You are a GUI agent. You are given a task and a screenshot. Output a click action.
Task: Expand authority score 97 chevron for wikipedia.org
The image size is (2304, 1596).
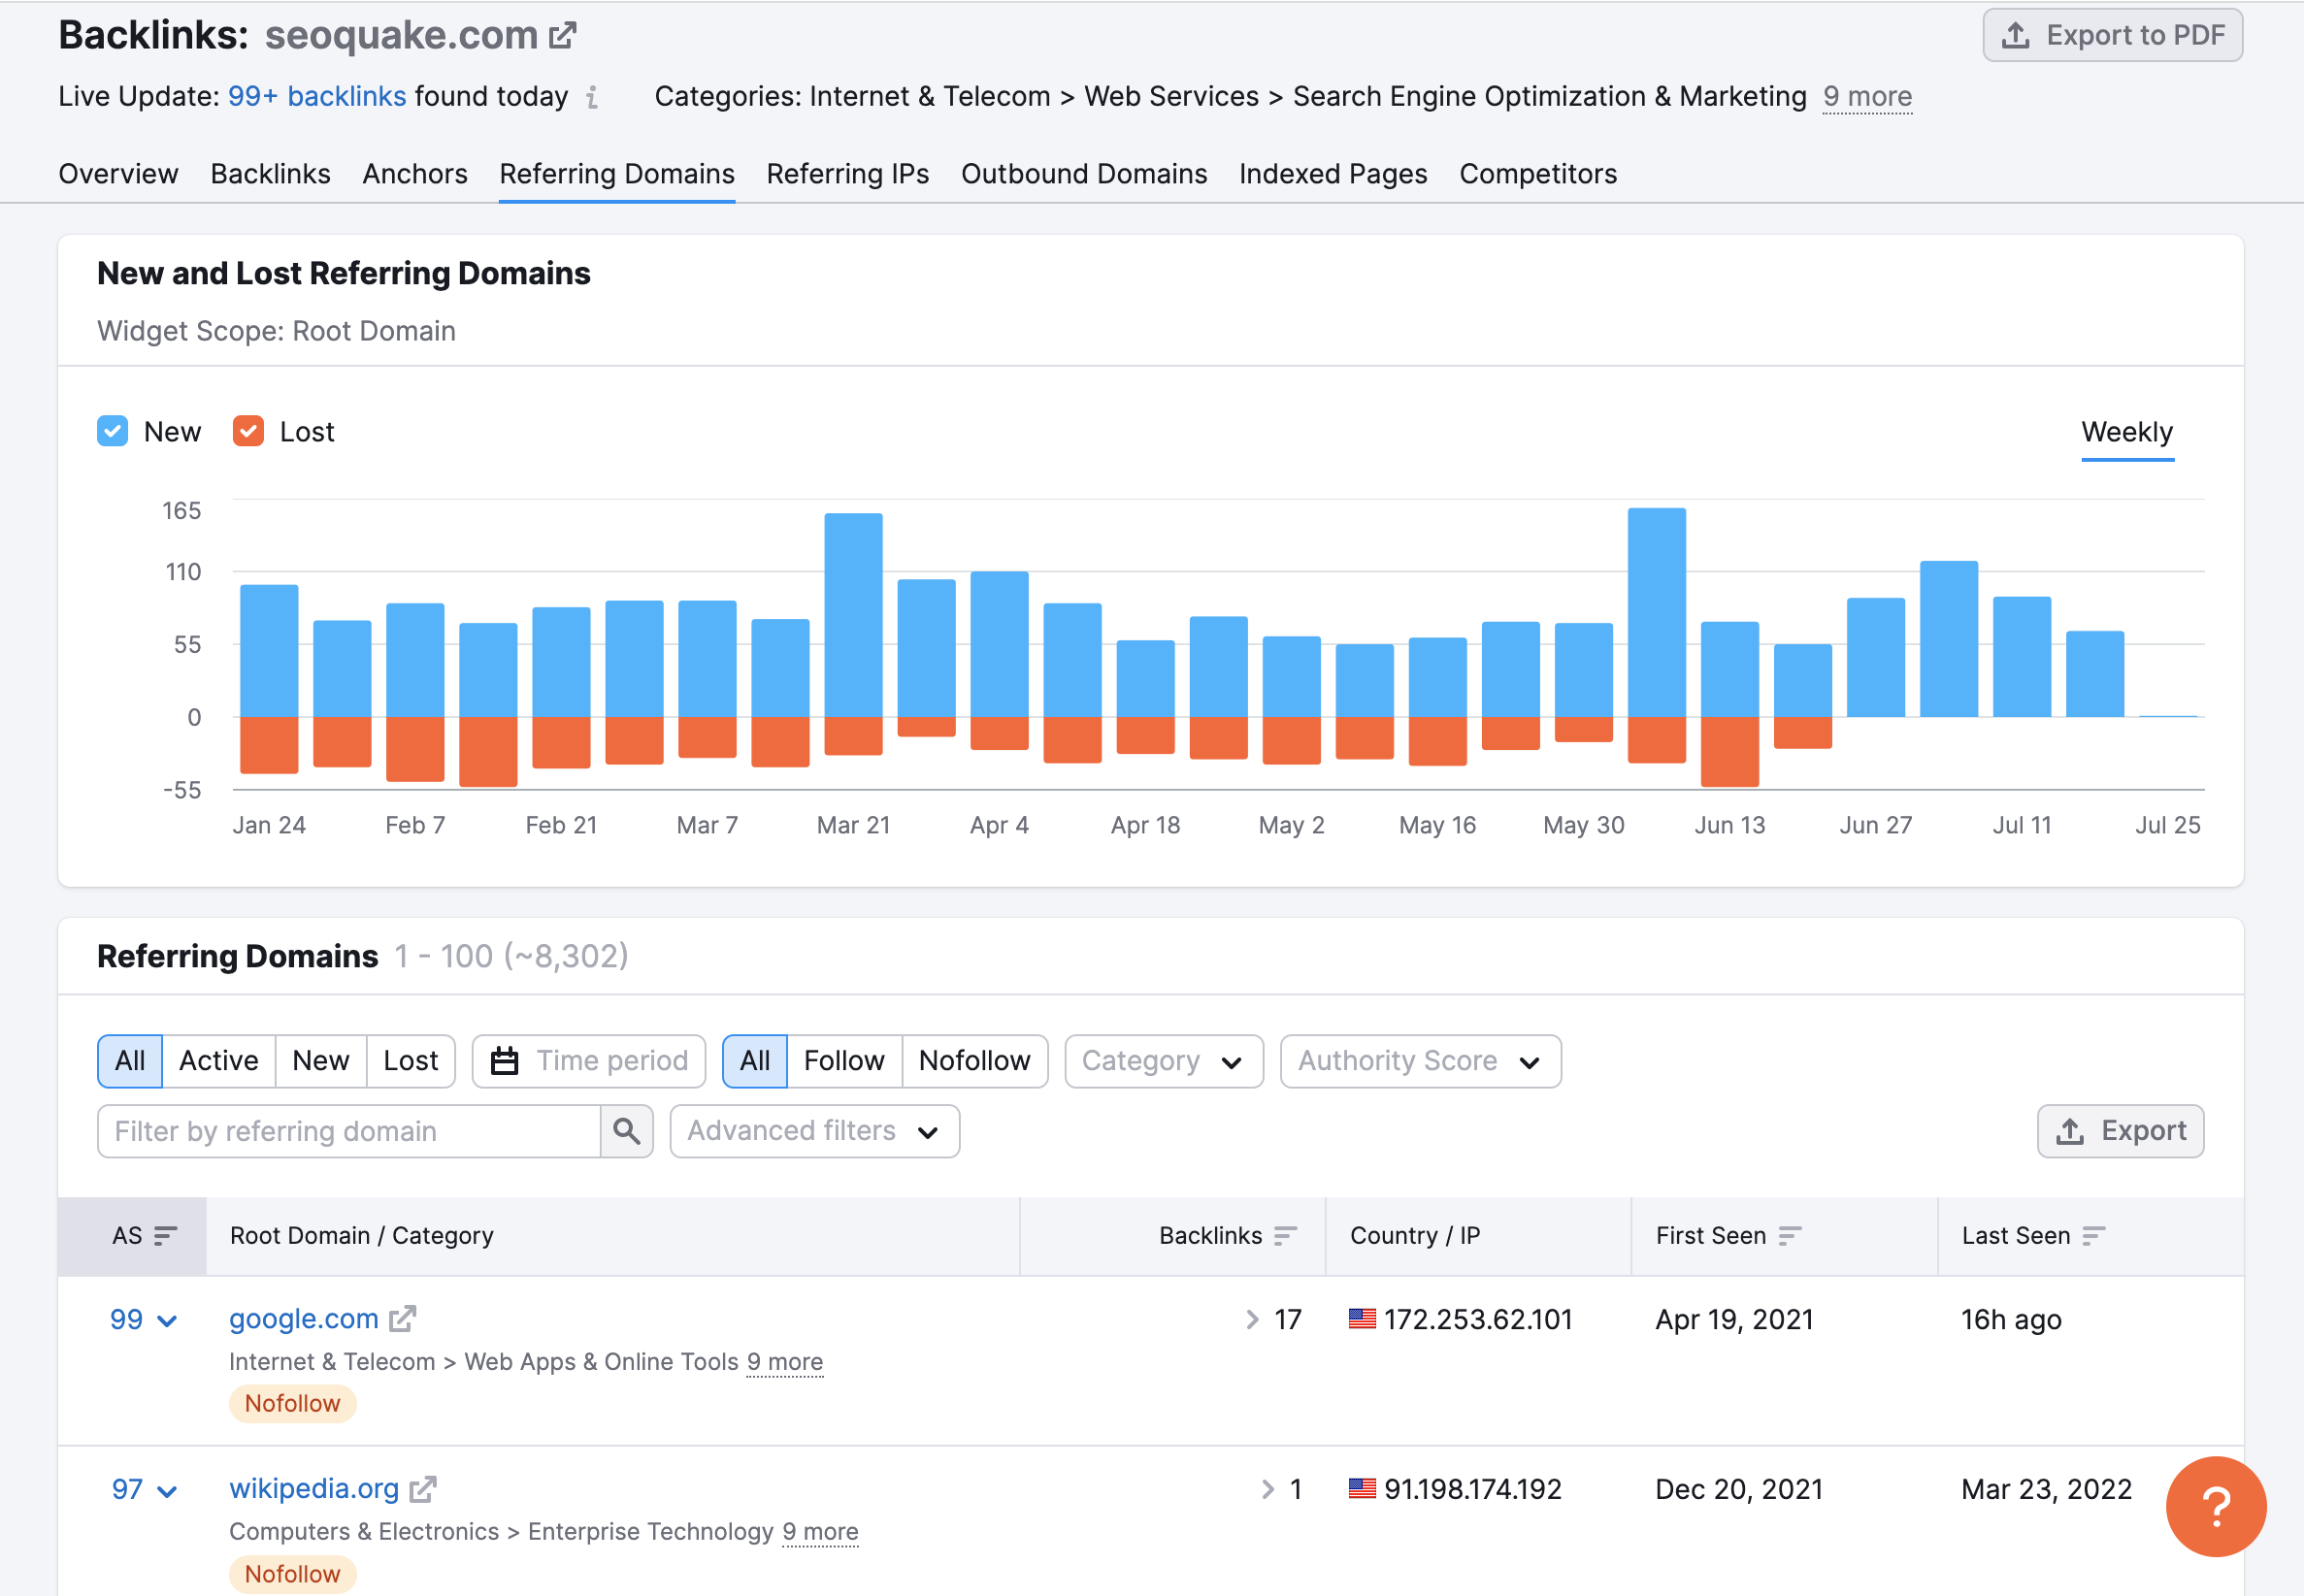click(168, 1491)
